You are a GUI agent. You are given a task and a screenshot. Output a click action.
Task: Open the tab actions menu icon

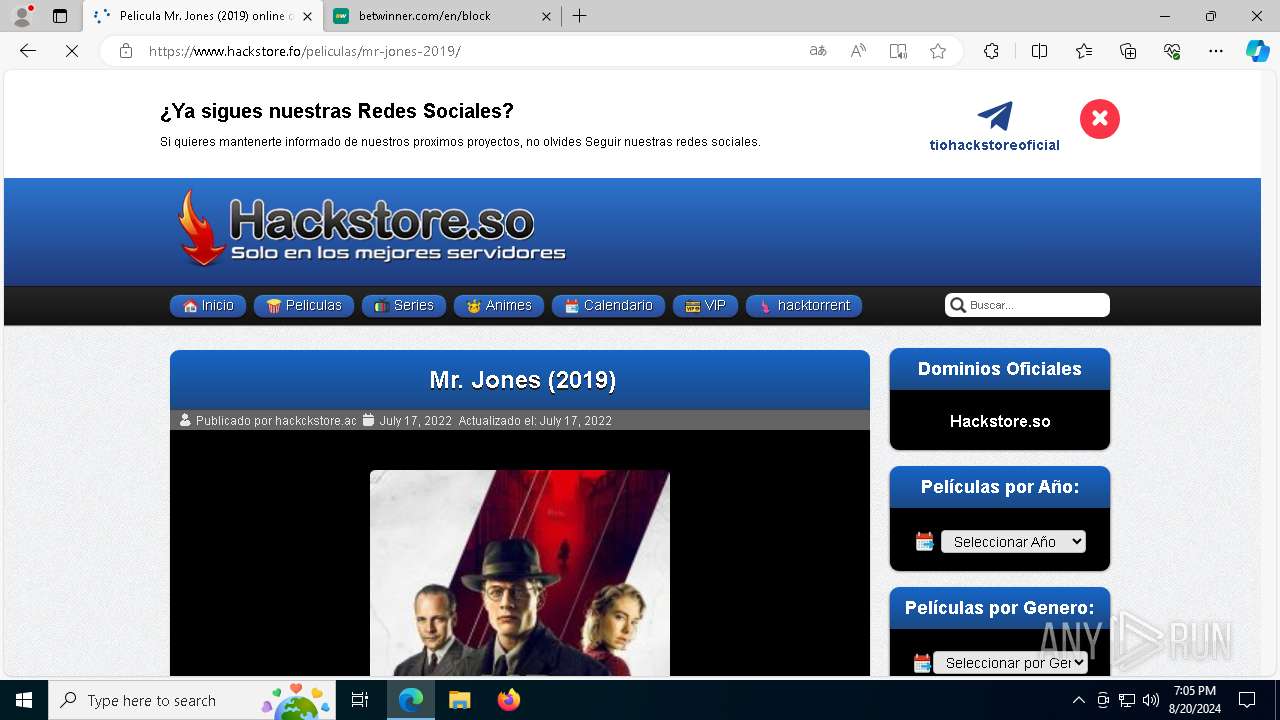tap(60, 16)
